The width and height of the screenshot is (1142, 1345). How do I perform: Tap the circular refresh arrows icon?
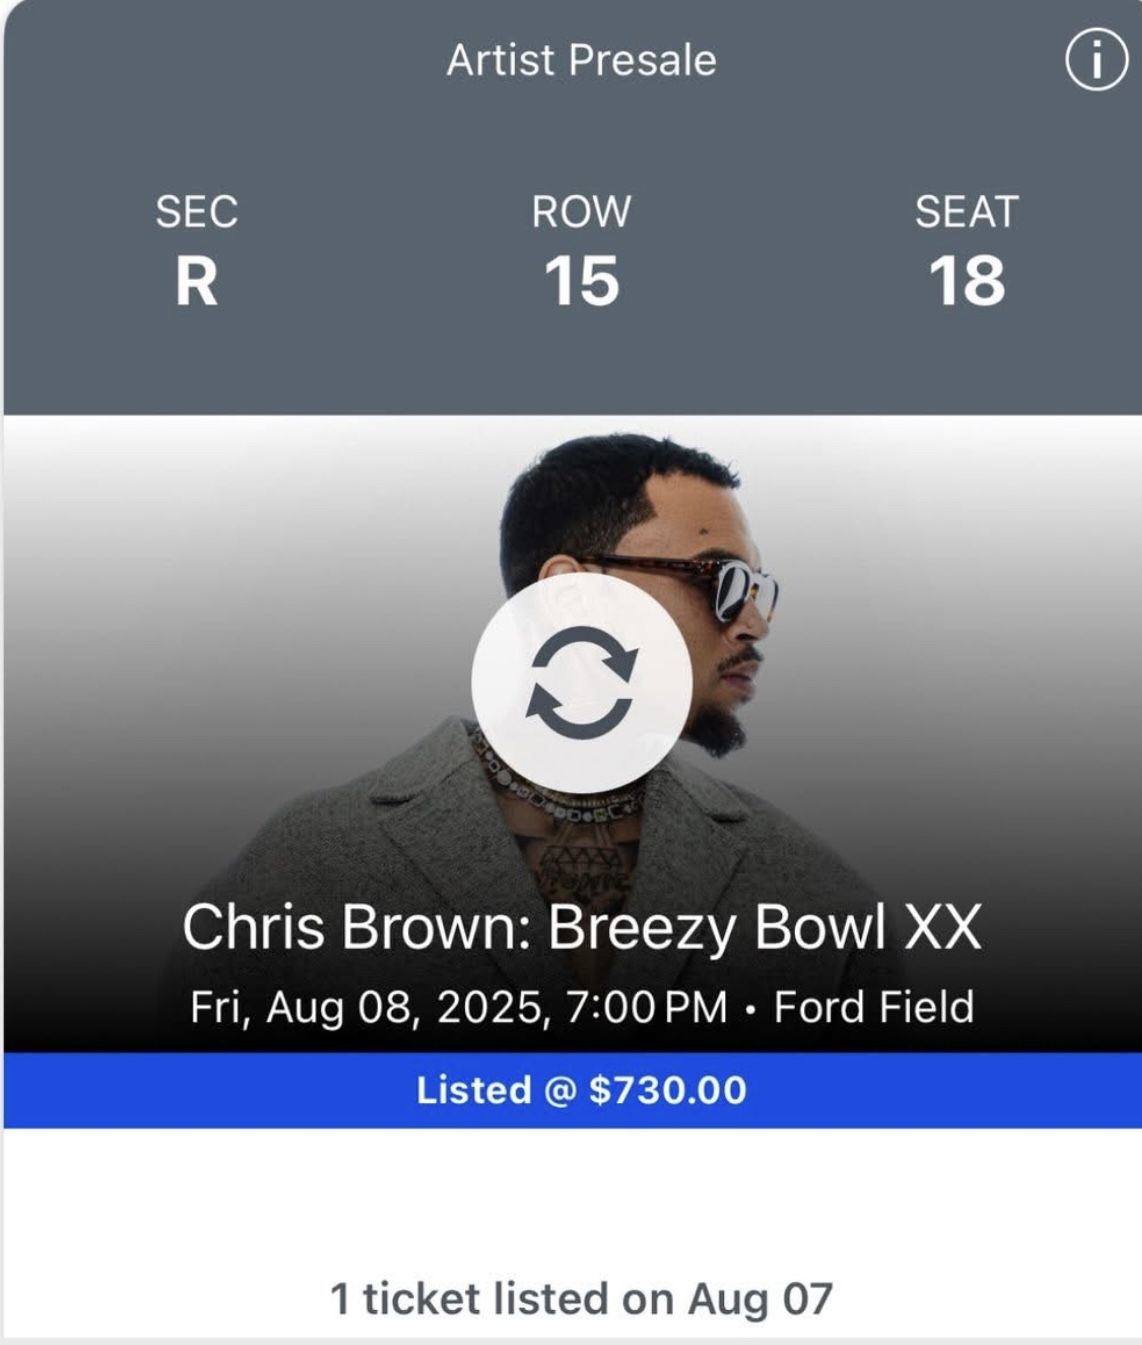[x=581, y=682]
